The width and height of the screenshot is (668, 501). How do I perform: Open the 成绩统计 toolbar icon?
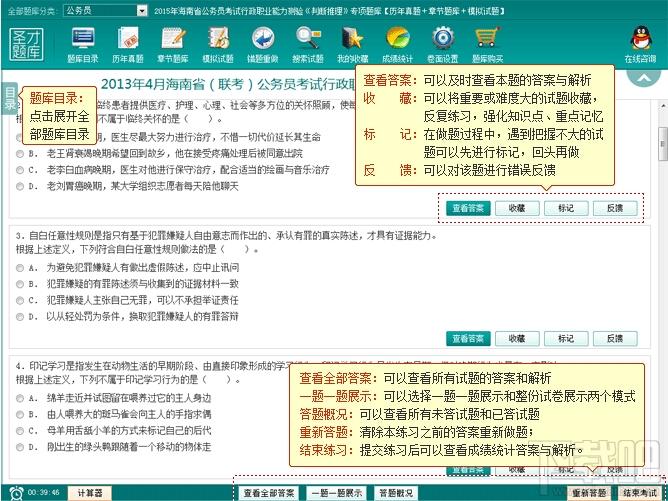pos(397,40)
